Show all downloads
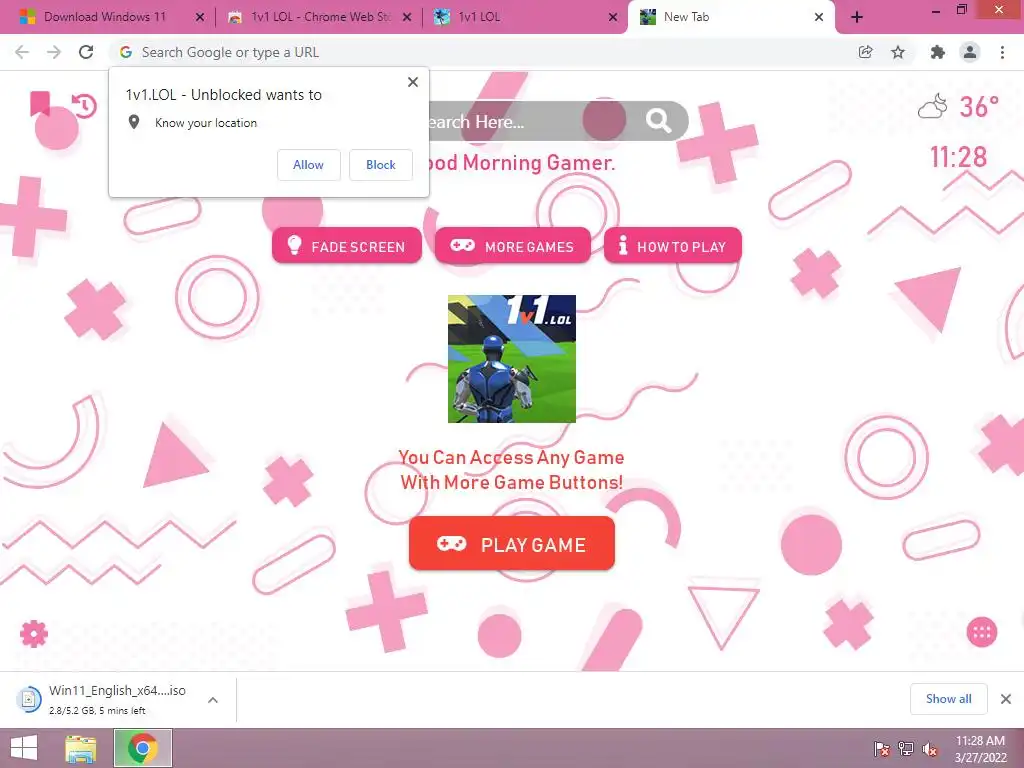Screen dimensions: 1024x768 click(948, 699)
